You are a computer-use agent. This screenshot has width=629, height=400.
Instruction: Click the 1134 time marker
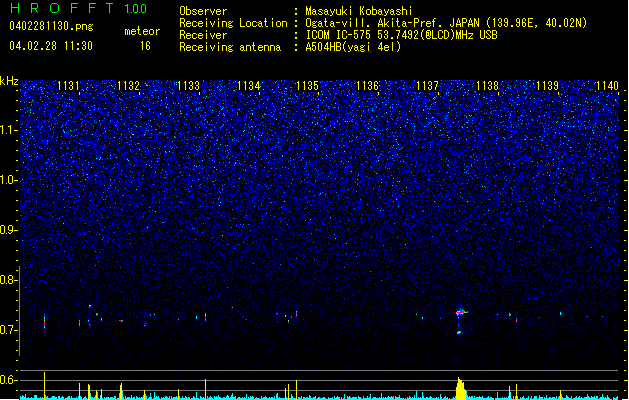pyautogui.click(x=248, y=85)
